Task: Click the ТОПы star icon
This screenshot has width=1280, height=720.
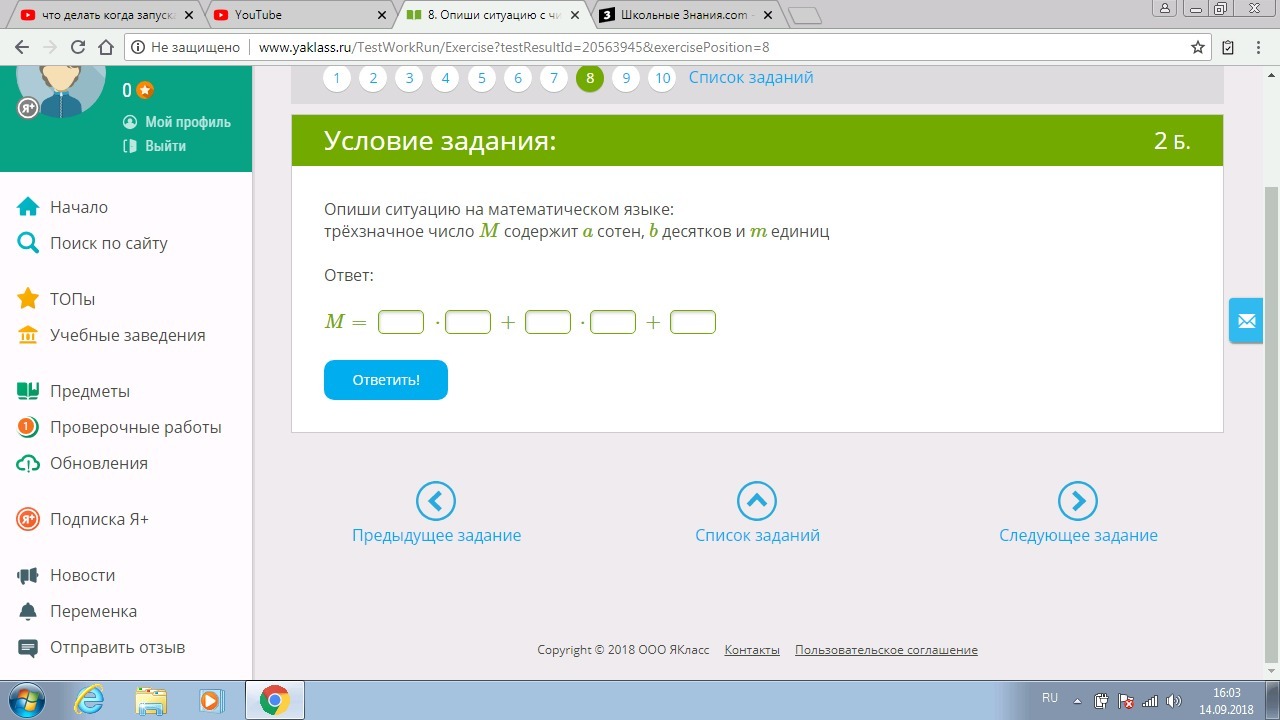Action: (28, 299)
